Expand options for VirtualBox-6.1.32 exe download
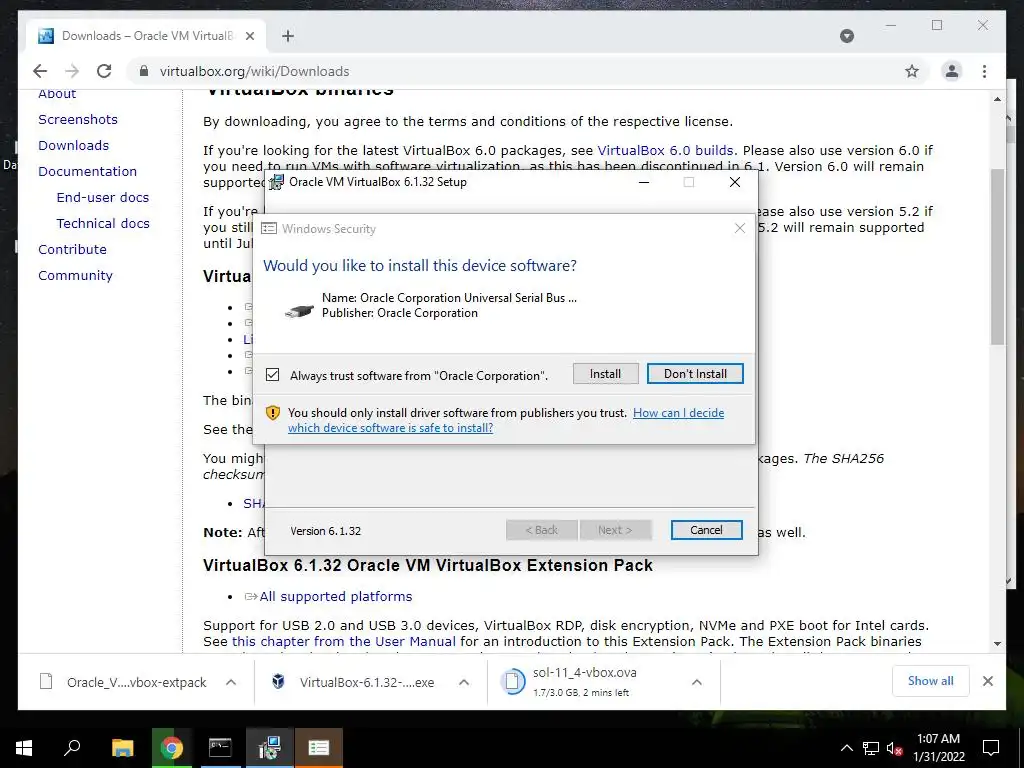This screenshot has width=1024, height=768. pyautogui.click(x=464, y=682)
